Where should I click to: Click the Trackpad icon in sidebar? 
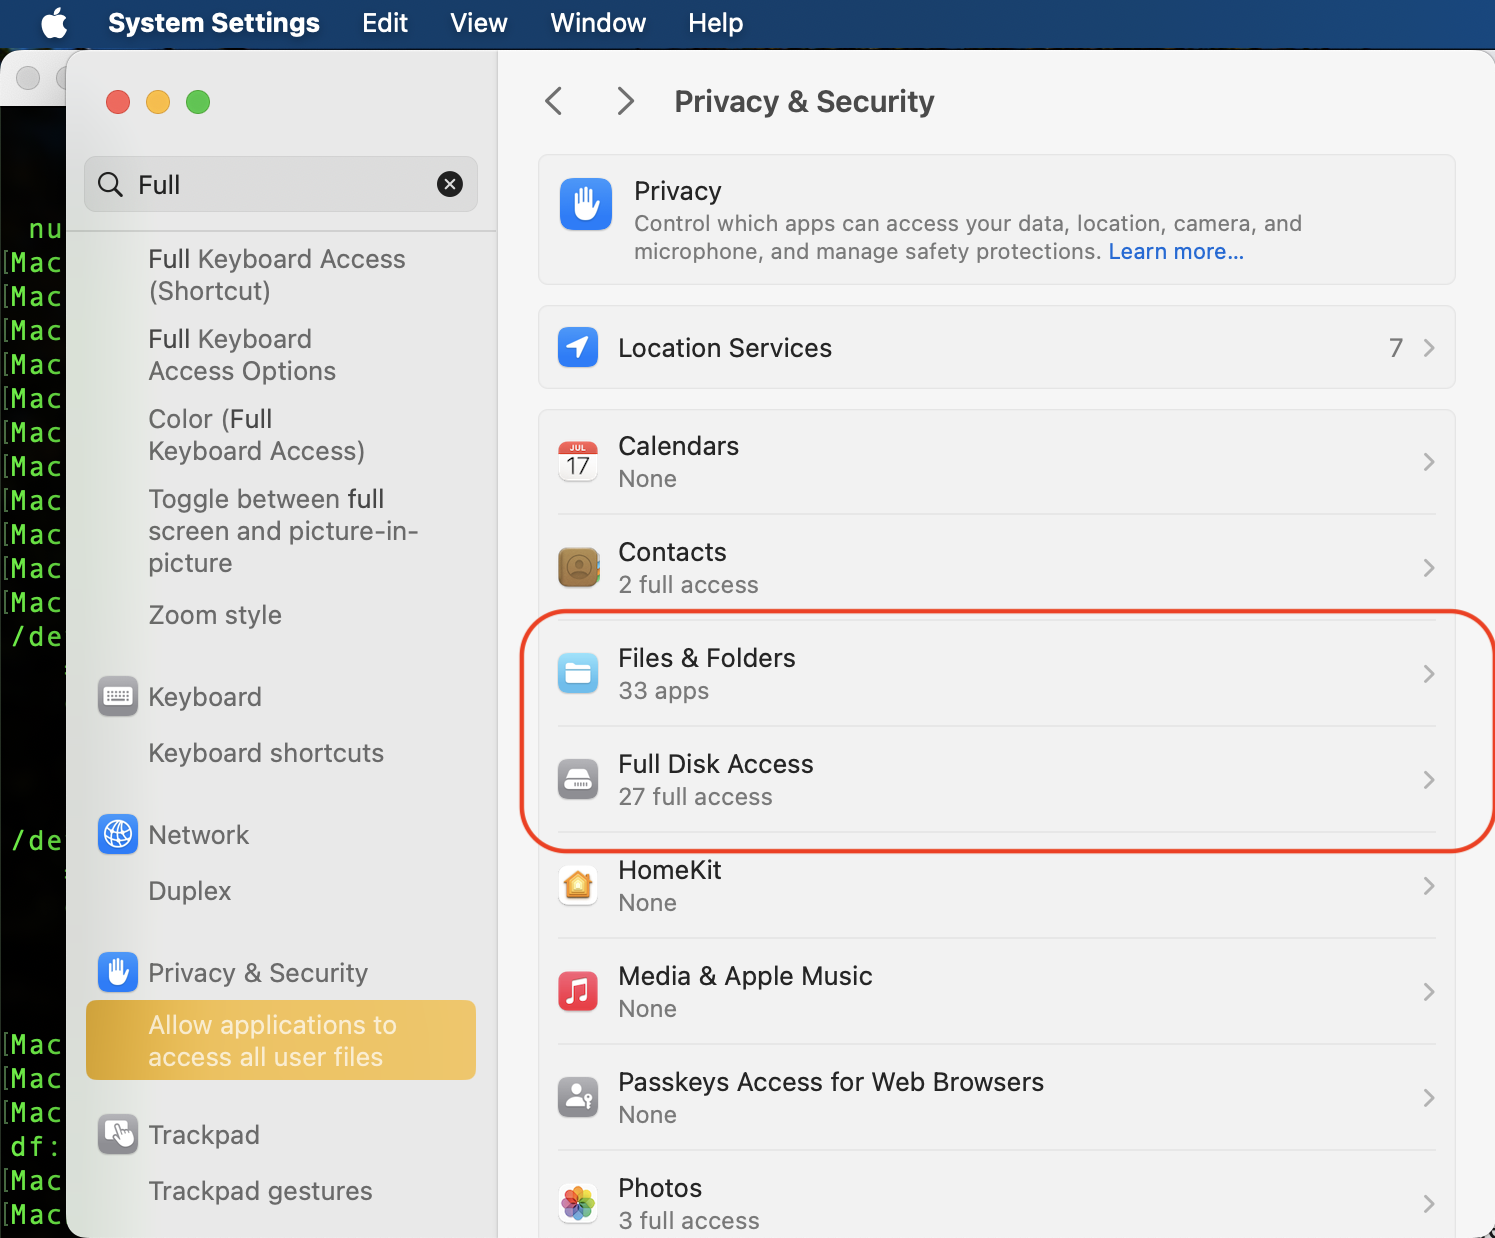click(118, 1135)
